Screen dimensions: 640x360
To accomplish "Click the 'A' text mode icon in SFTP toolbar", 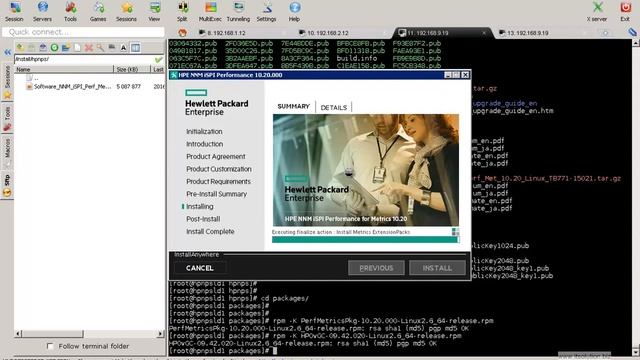I will (x=123, y=48).
